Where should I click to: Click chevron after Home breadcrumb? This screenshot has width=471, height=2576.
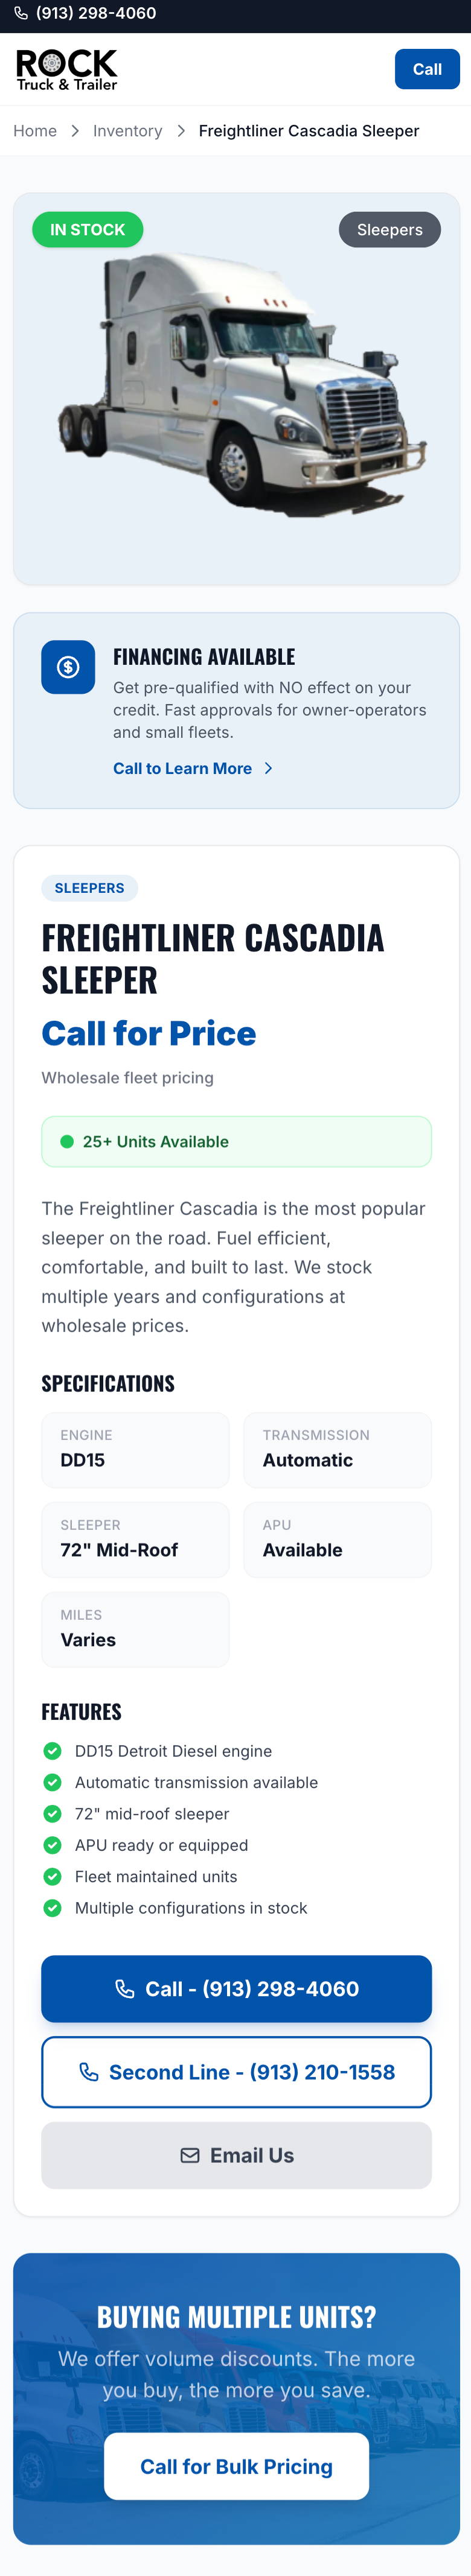[x=75, y=131]
